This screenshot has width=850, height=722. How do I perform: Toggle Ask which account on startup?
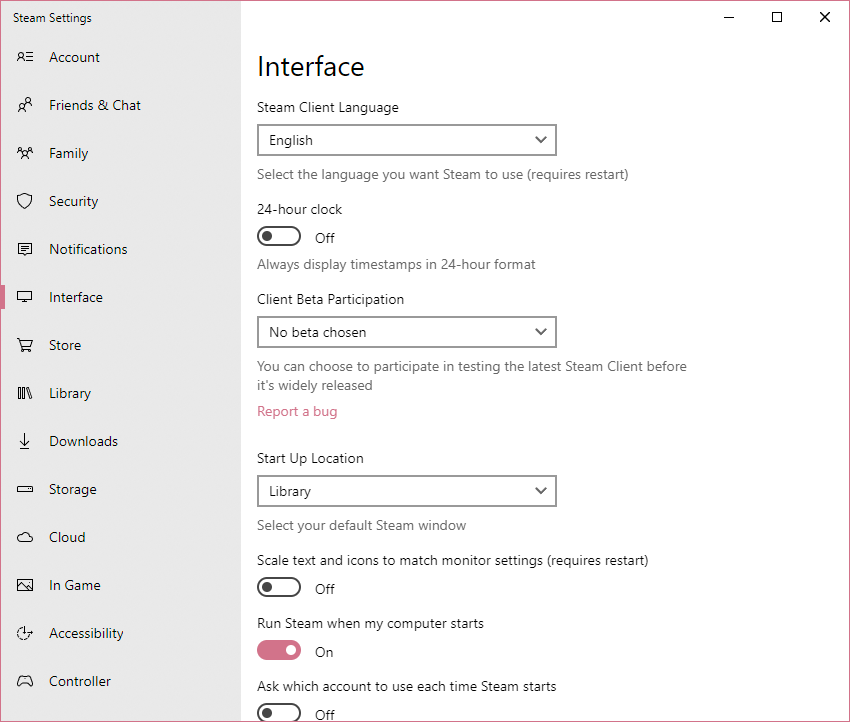pos(279,712)
